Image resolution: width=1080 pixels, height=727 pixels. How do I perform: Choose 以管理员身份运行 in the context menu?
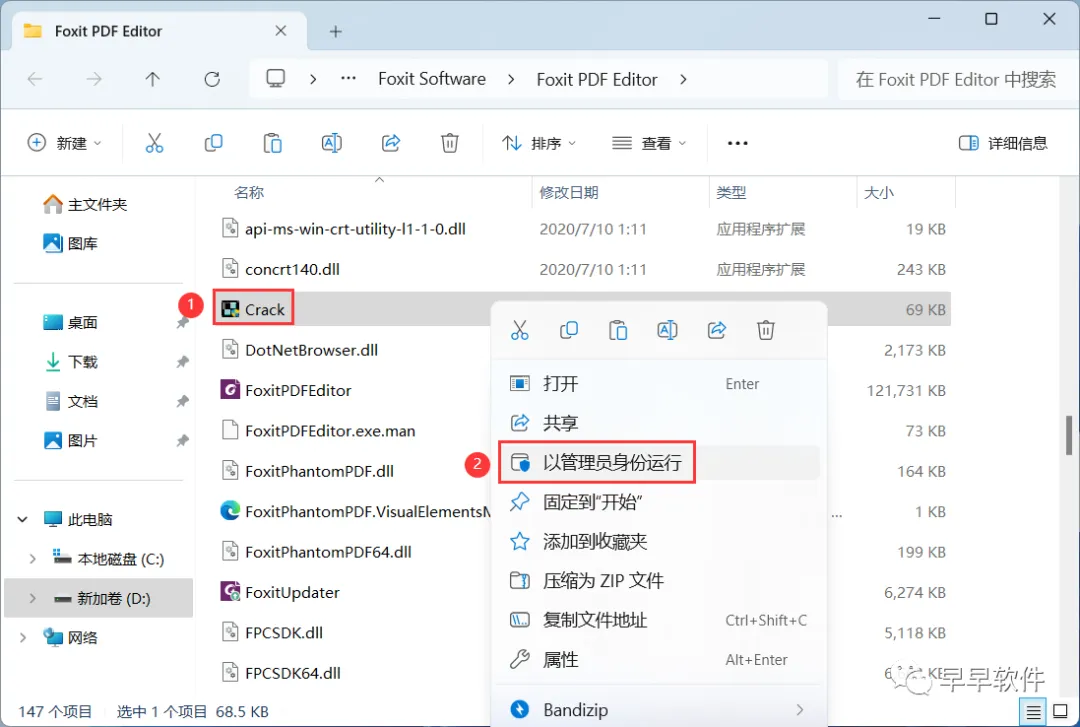coord(658,462)
